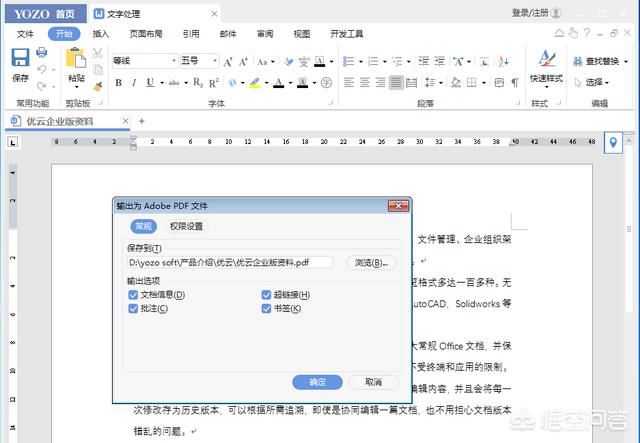Click the enclosed character (字) circle icon
The height and width of the screenshot is (443, 640).
[x=327, y=83]
